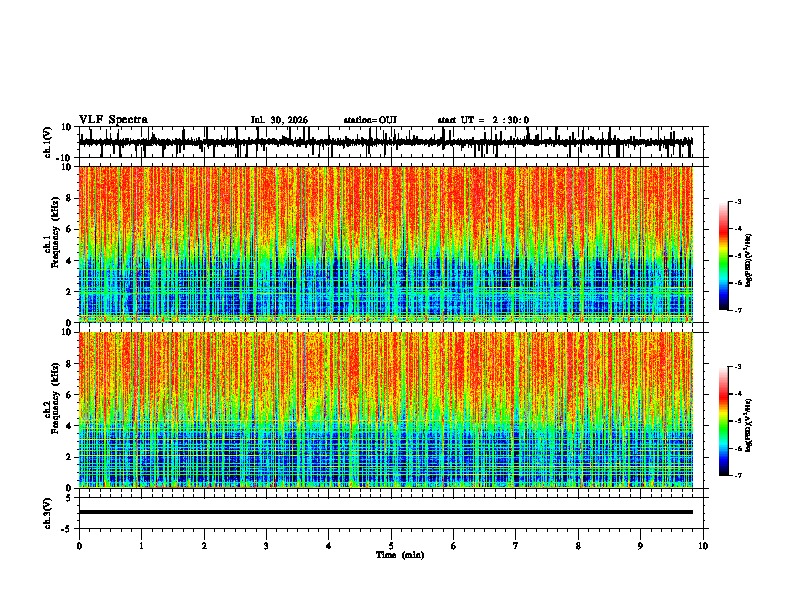Image resolution: width=792 pixels, height=612 pixels.
Task: Click the "4" kHz tick on ch.1 spectrogram
Action: click(x=69, y=261)
